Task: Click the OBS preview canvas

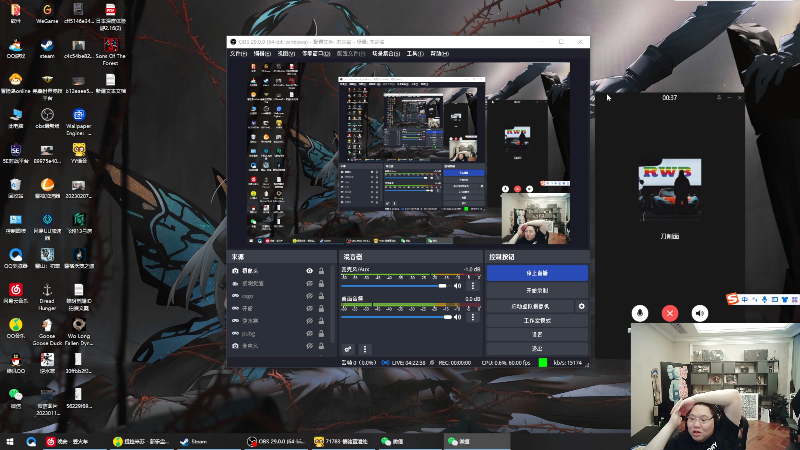Action: pos(408,153)
